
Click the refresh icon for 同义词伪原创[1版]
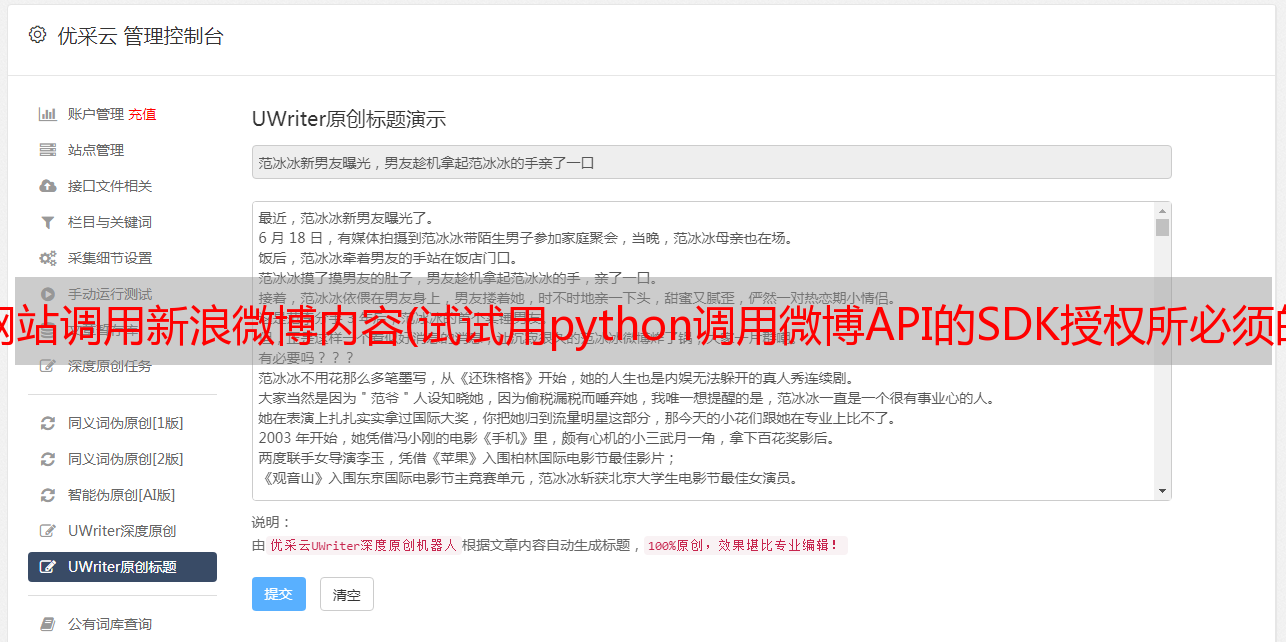coord(47,423)
